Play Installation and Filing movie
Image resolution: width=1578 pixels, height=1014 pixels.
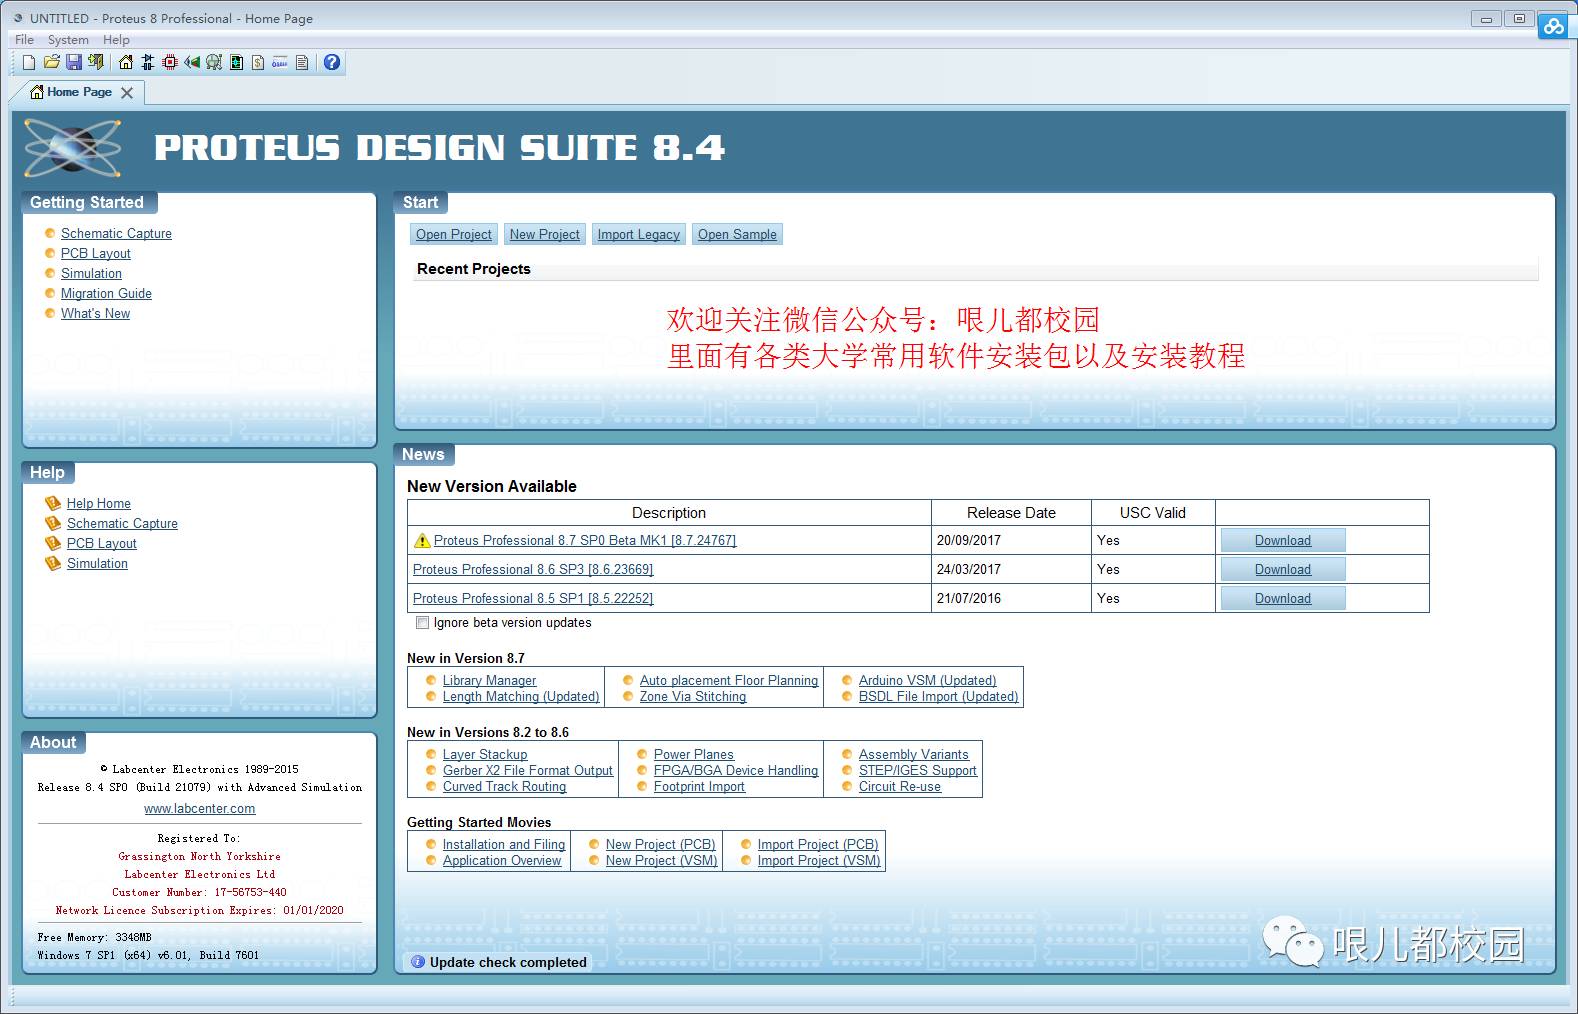pos(504,844)
